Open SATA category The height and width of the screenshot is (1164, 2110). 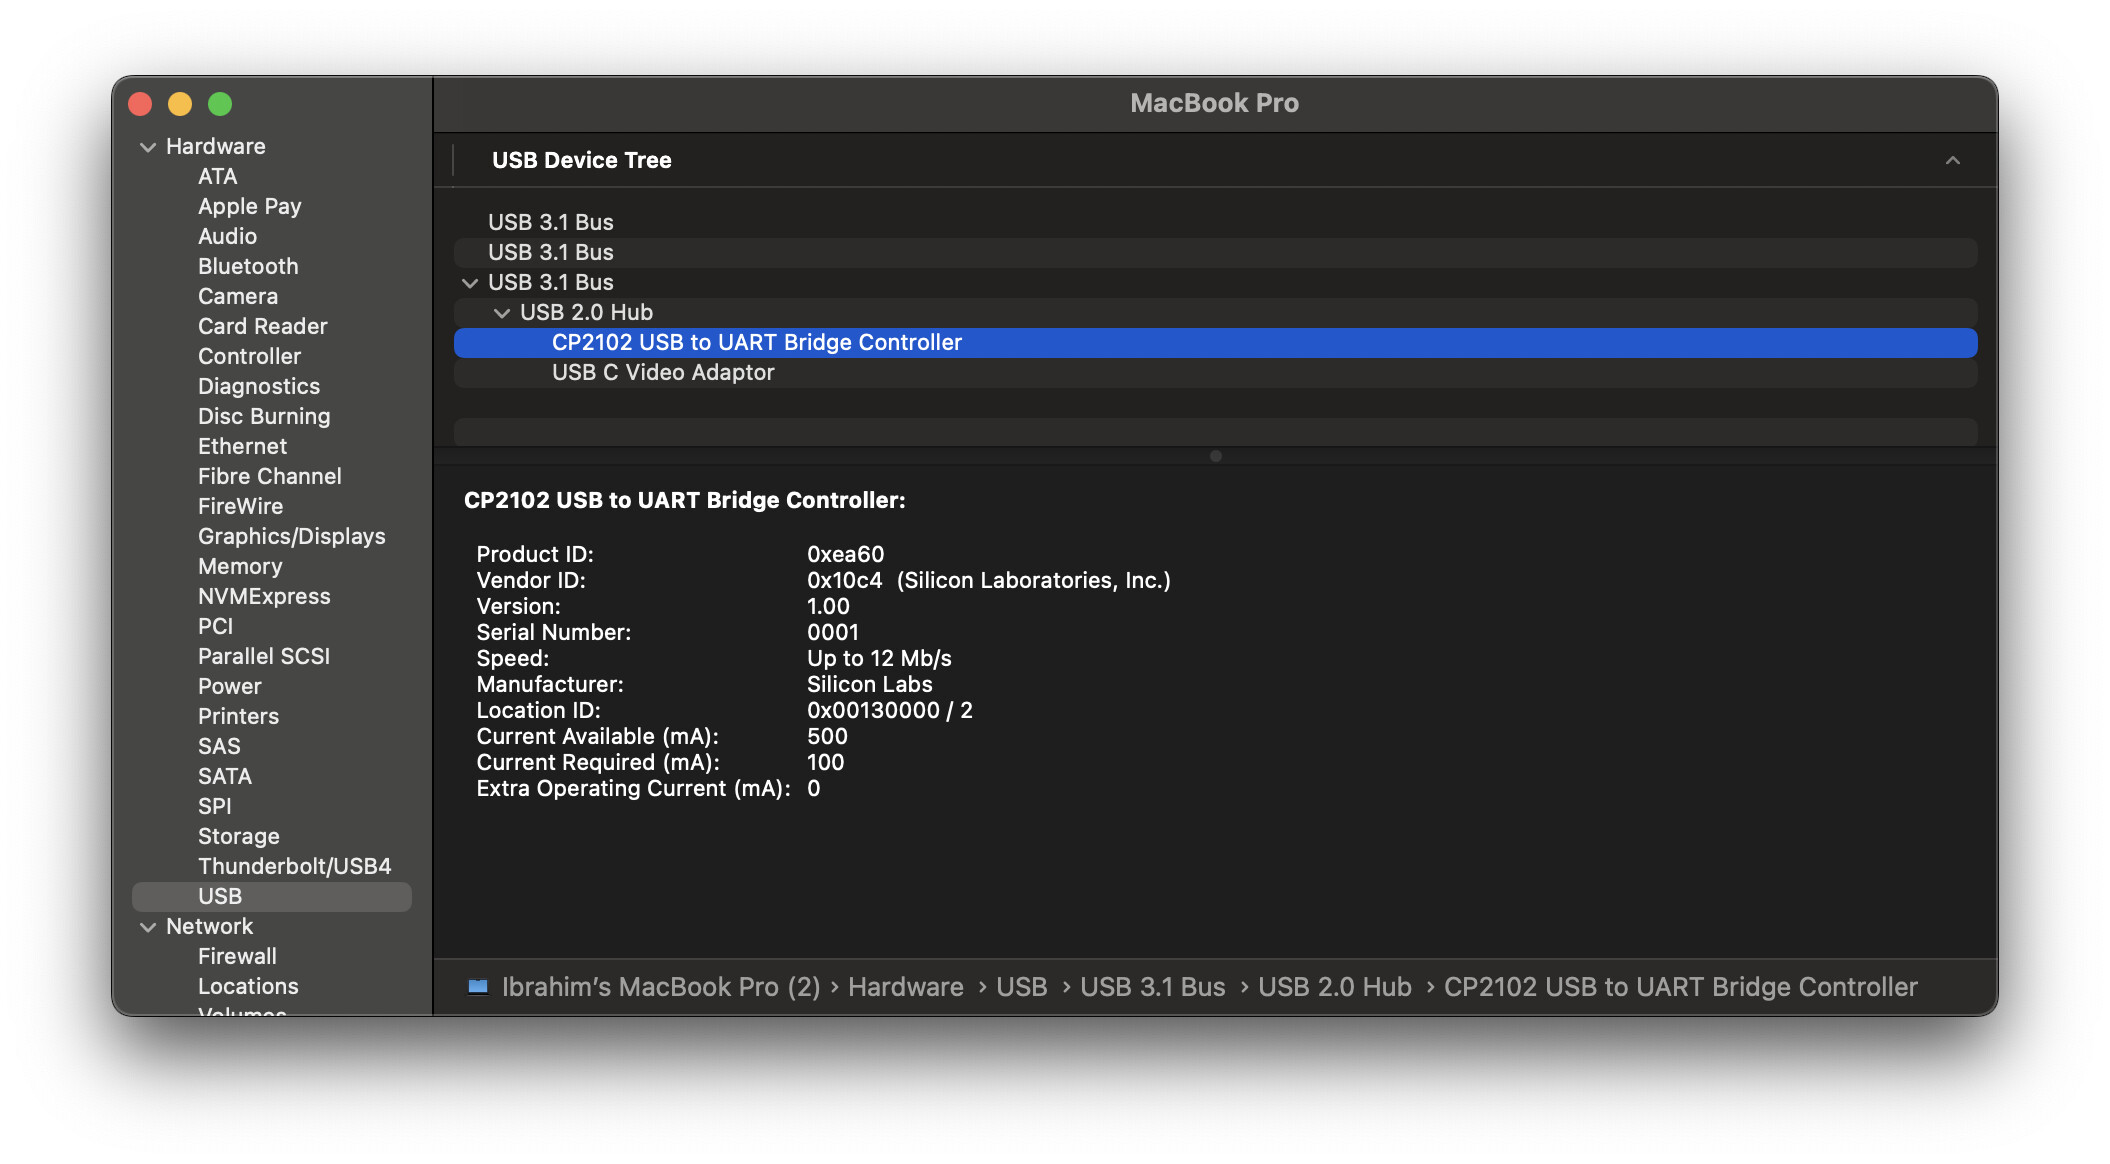[x=224, y=776]
